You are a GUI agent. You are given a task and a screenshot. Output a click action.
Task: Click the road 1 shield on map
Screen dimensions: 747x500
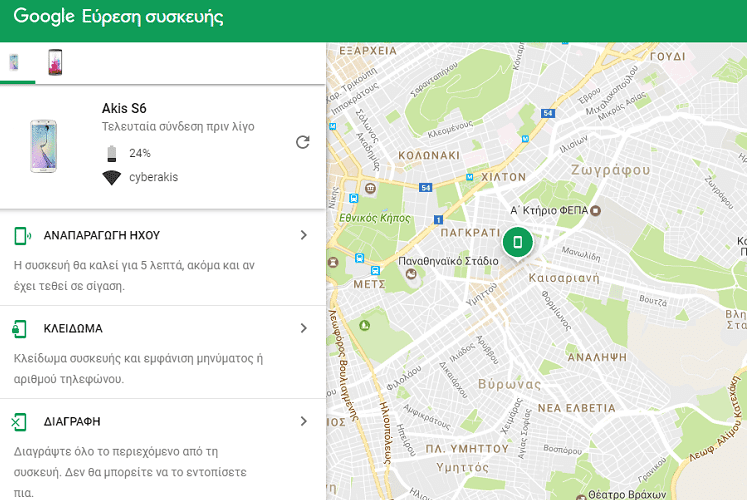click(x=438, y=220)
